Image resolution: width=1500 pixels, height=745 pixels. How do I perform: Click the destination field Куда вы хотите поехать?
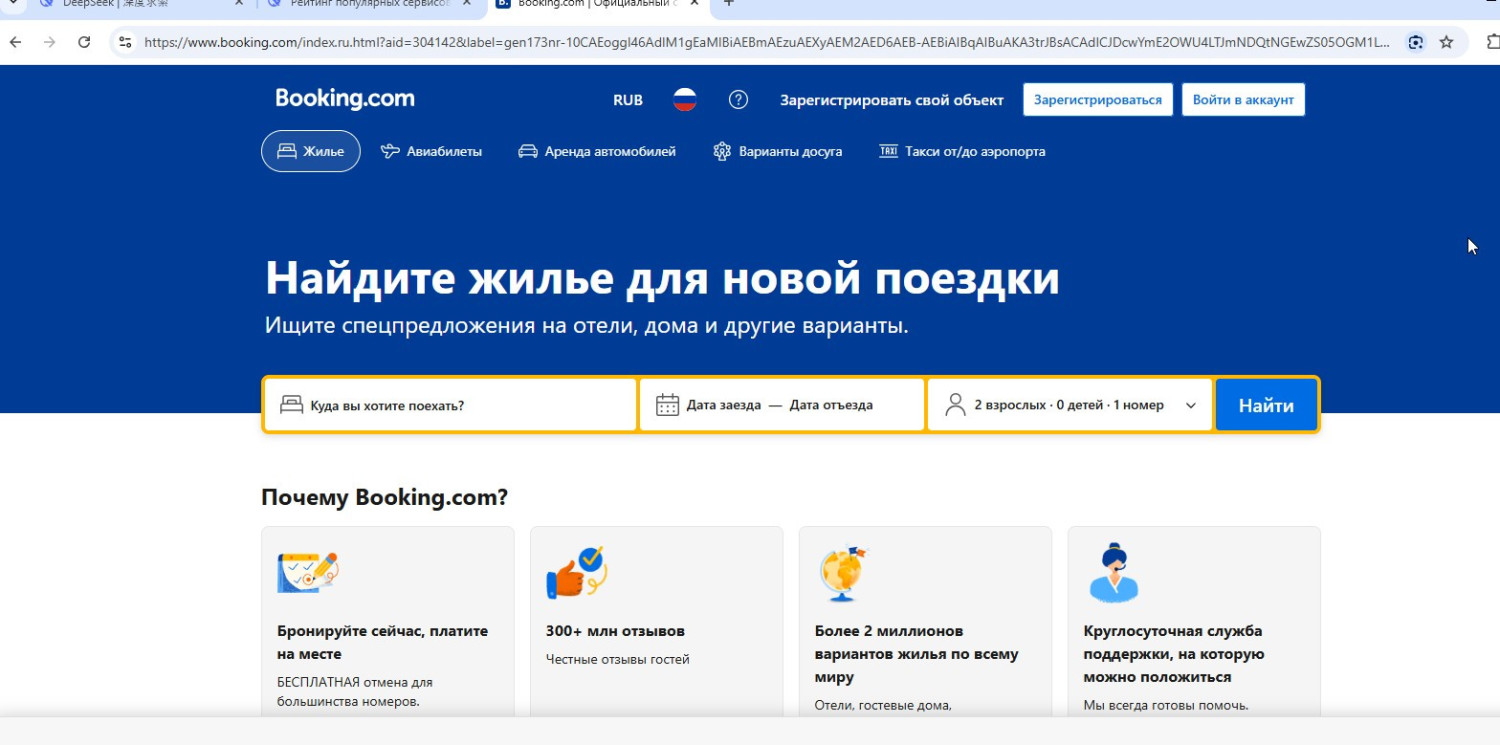[450, 405]
